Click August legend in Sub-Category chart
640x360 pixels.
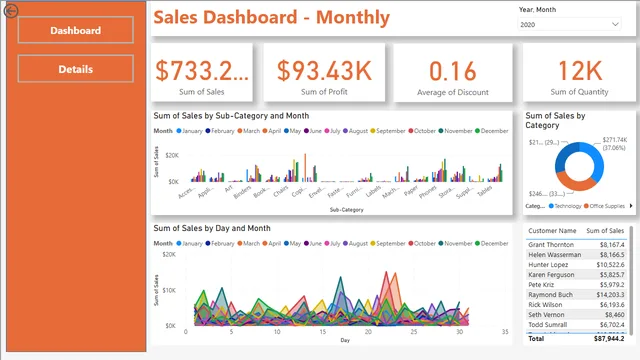(x=356, y=131)
